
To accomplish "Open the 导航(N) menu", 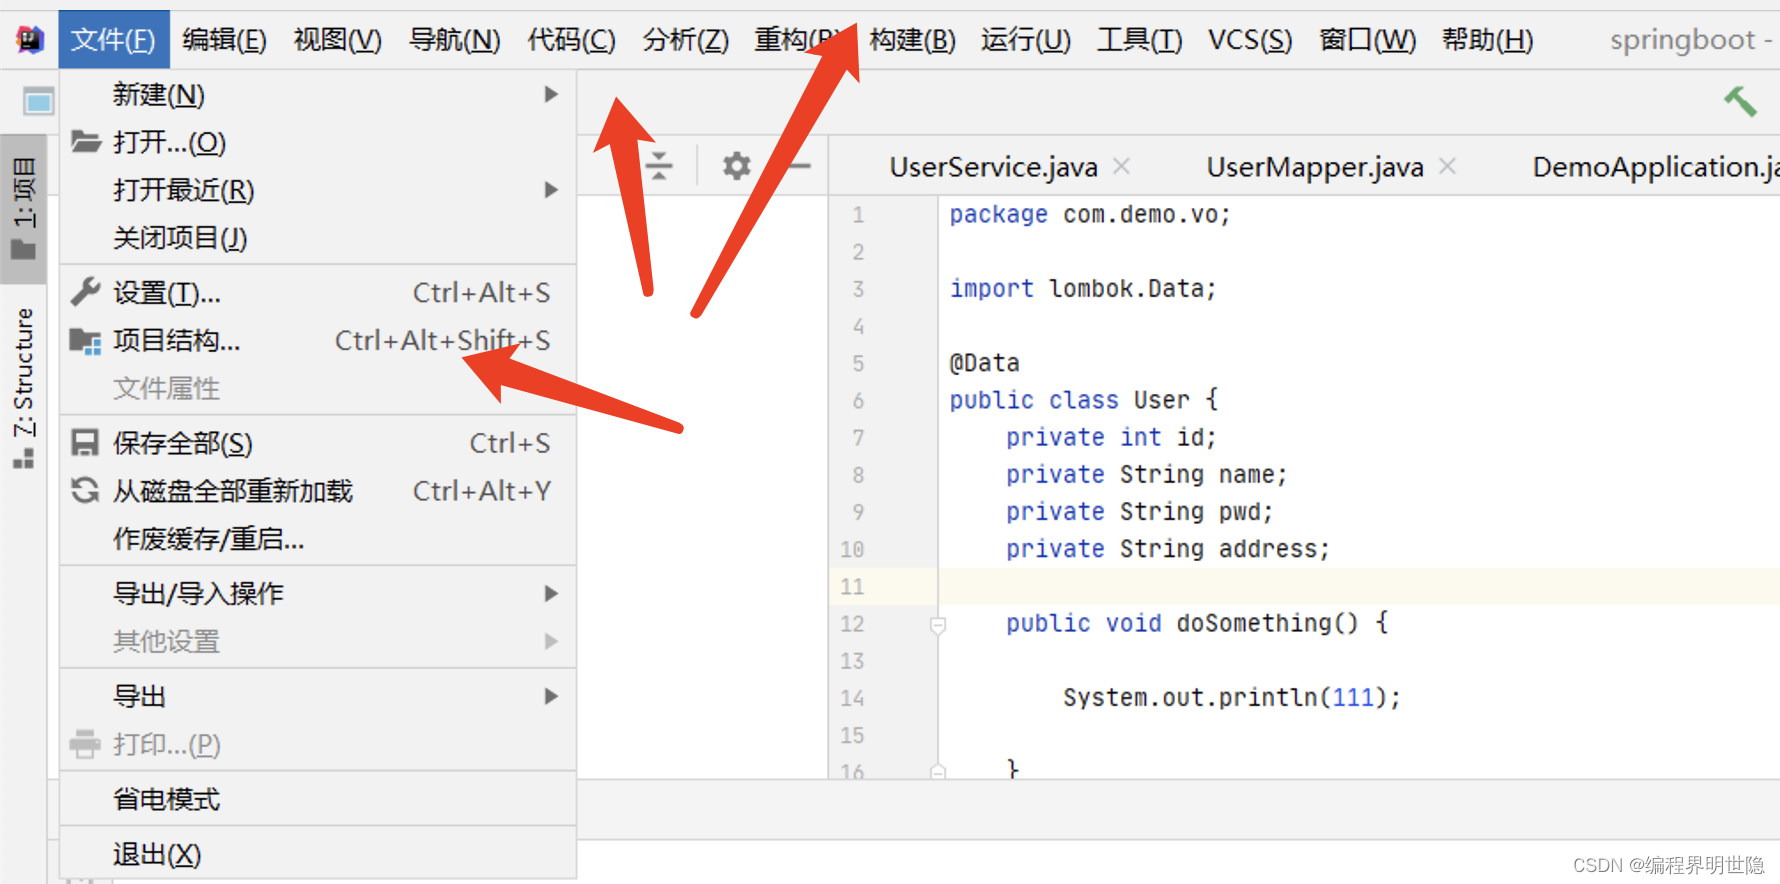I will tap(455, 40).
